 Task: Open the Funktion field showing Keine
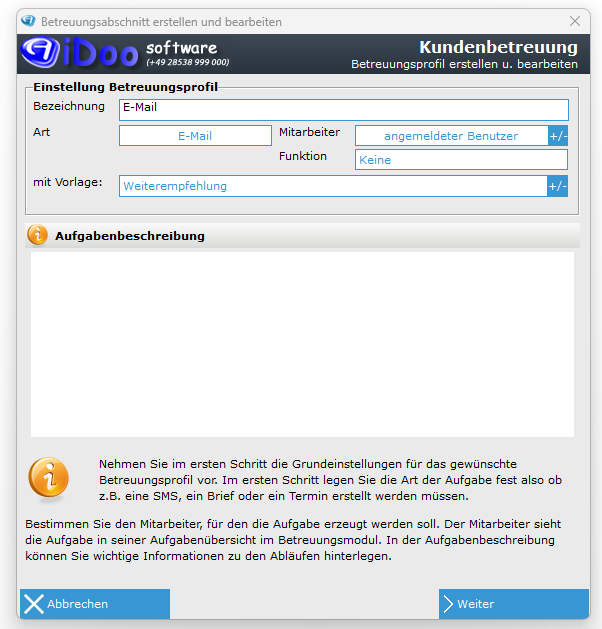461,160
